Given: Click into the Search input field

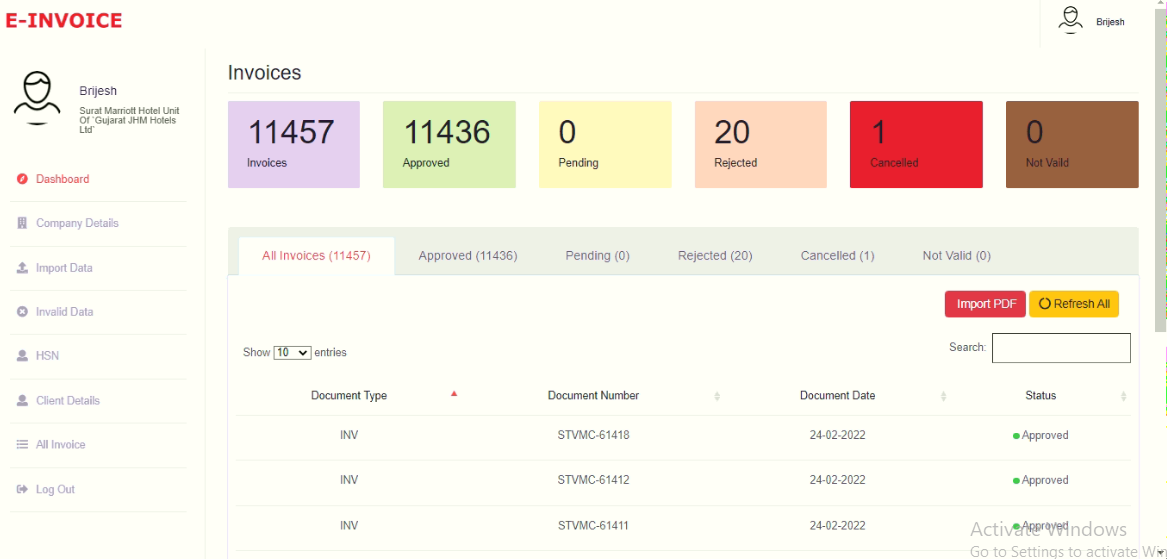Looking at the screenshot, I should (1061, 348).
